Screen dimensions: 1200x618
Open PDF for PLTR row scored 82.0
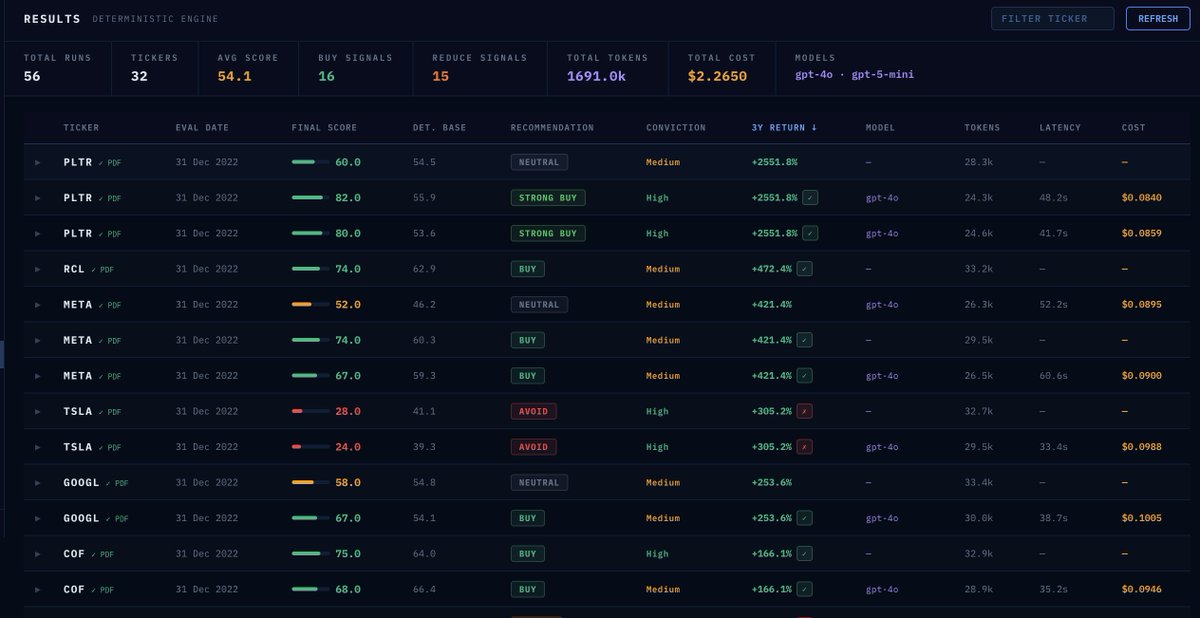[x=109, y=198]
